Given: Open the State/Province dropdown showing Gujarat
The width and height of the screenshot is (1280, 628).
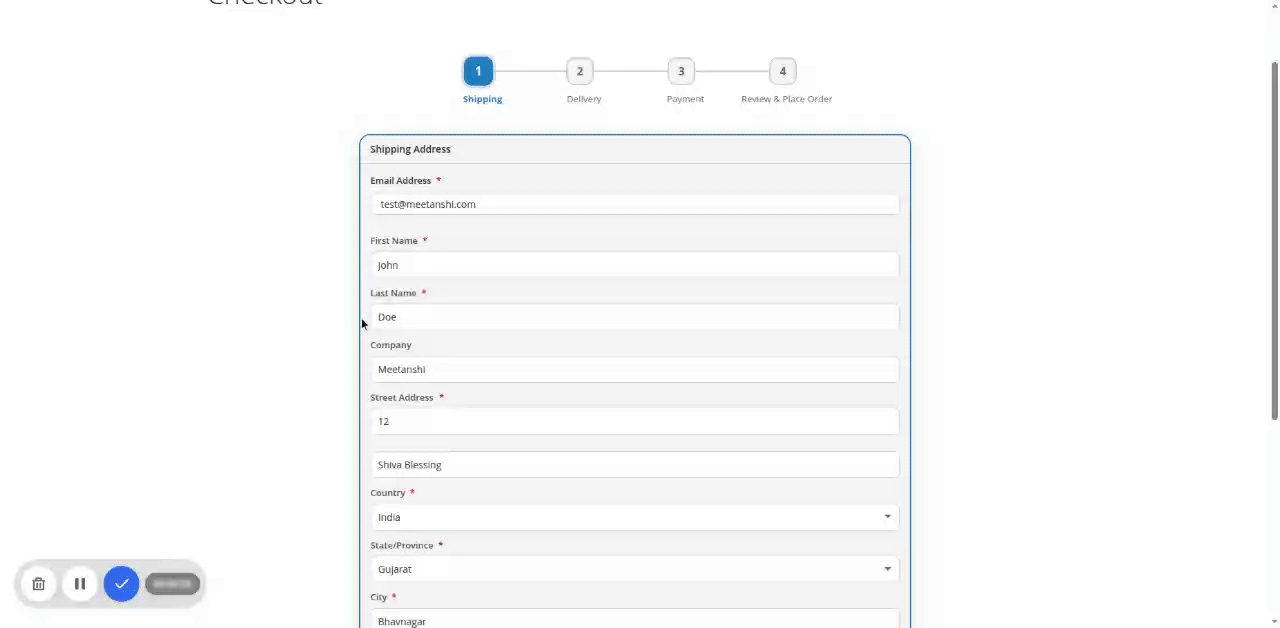Looking at the screenshot, I should click(x=635, y=569).
